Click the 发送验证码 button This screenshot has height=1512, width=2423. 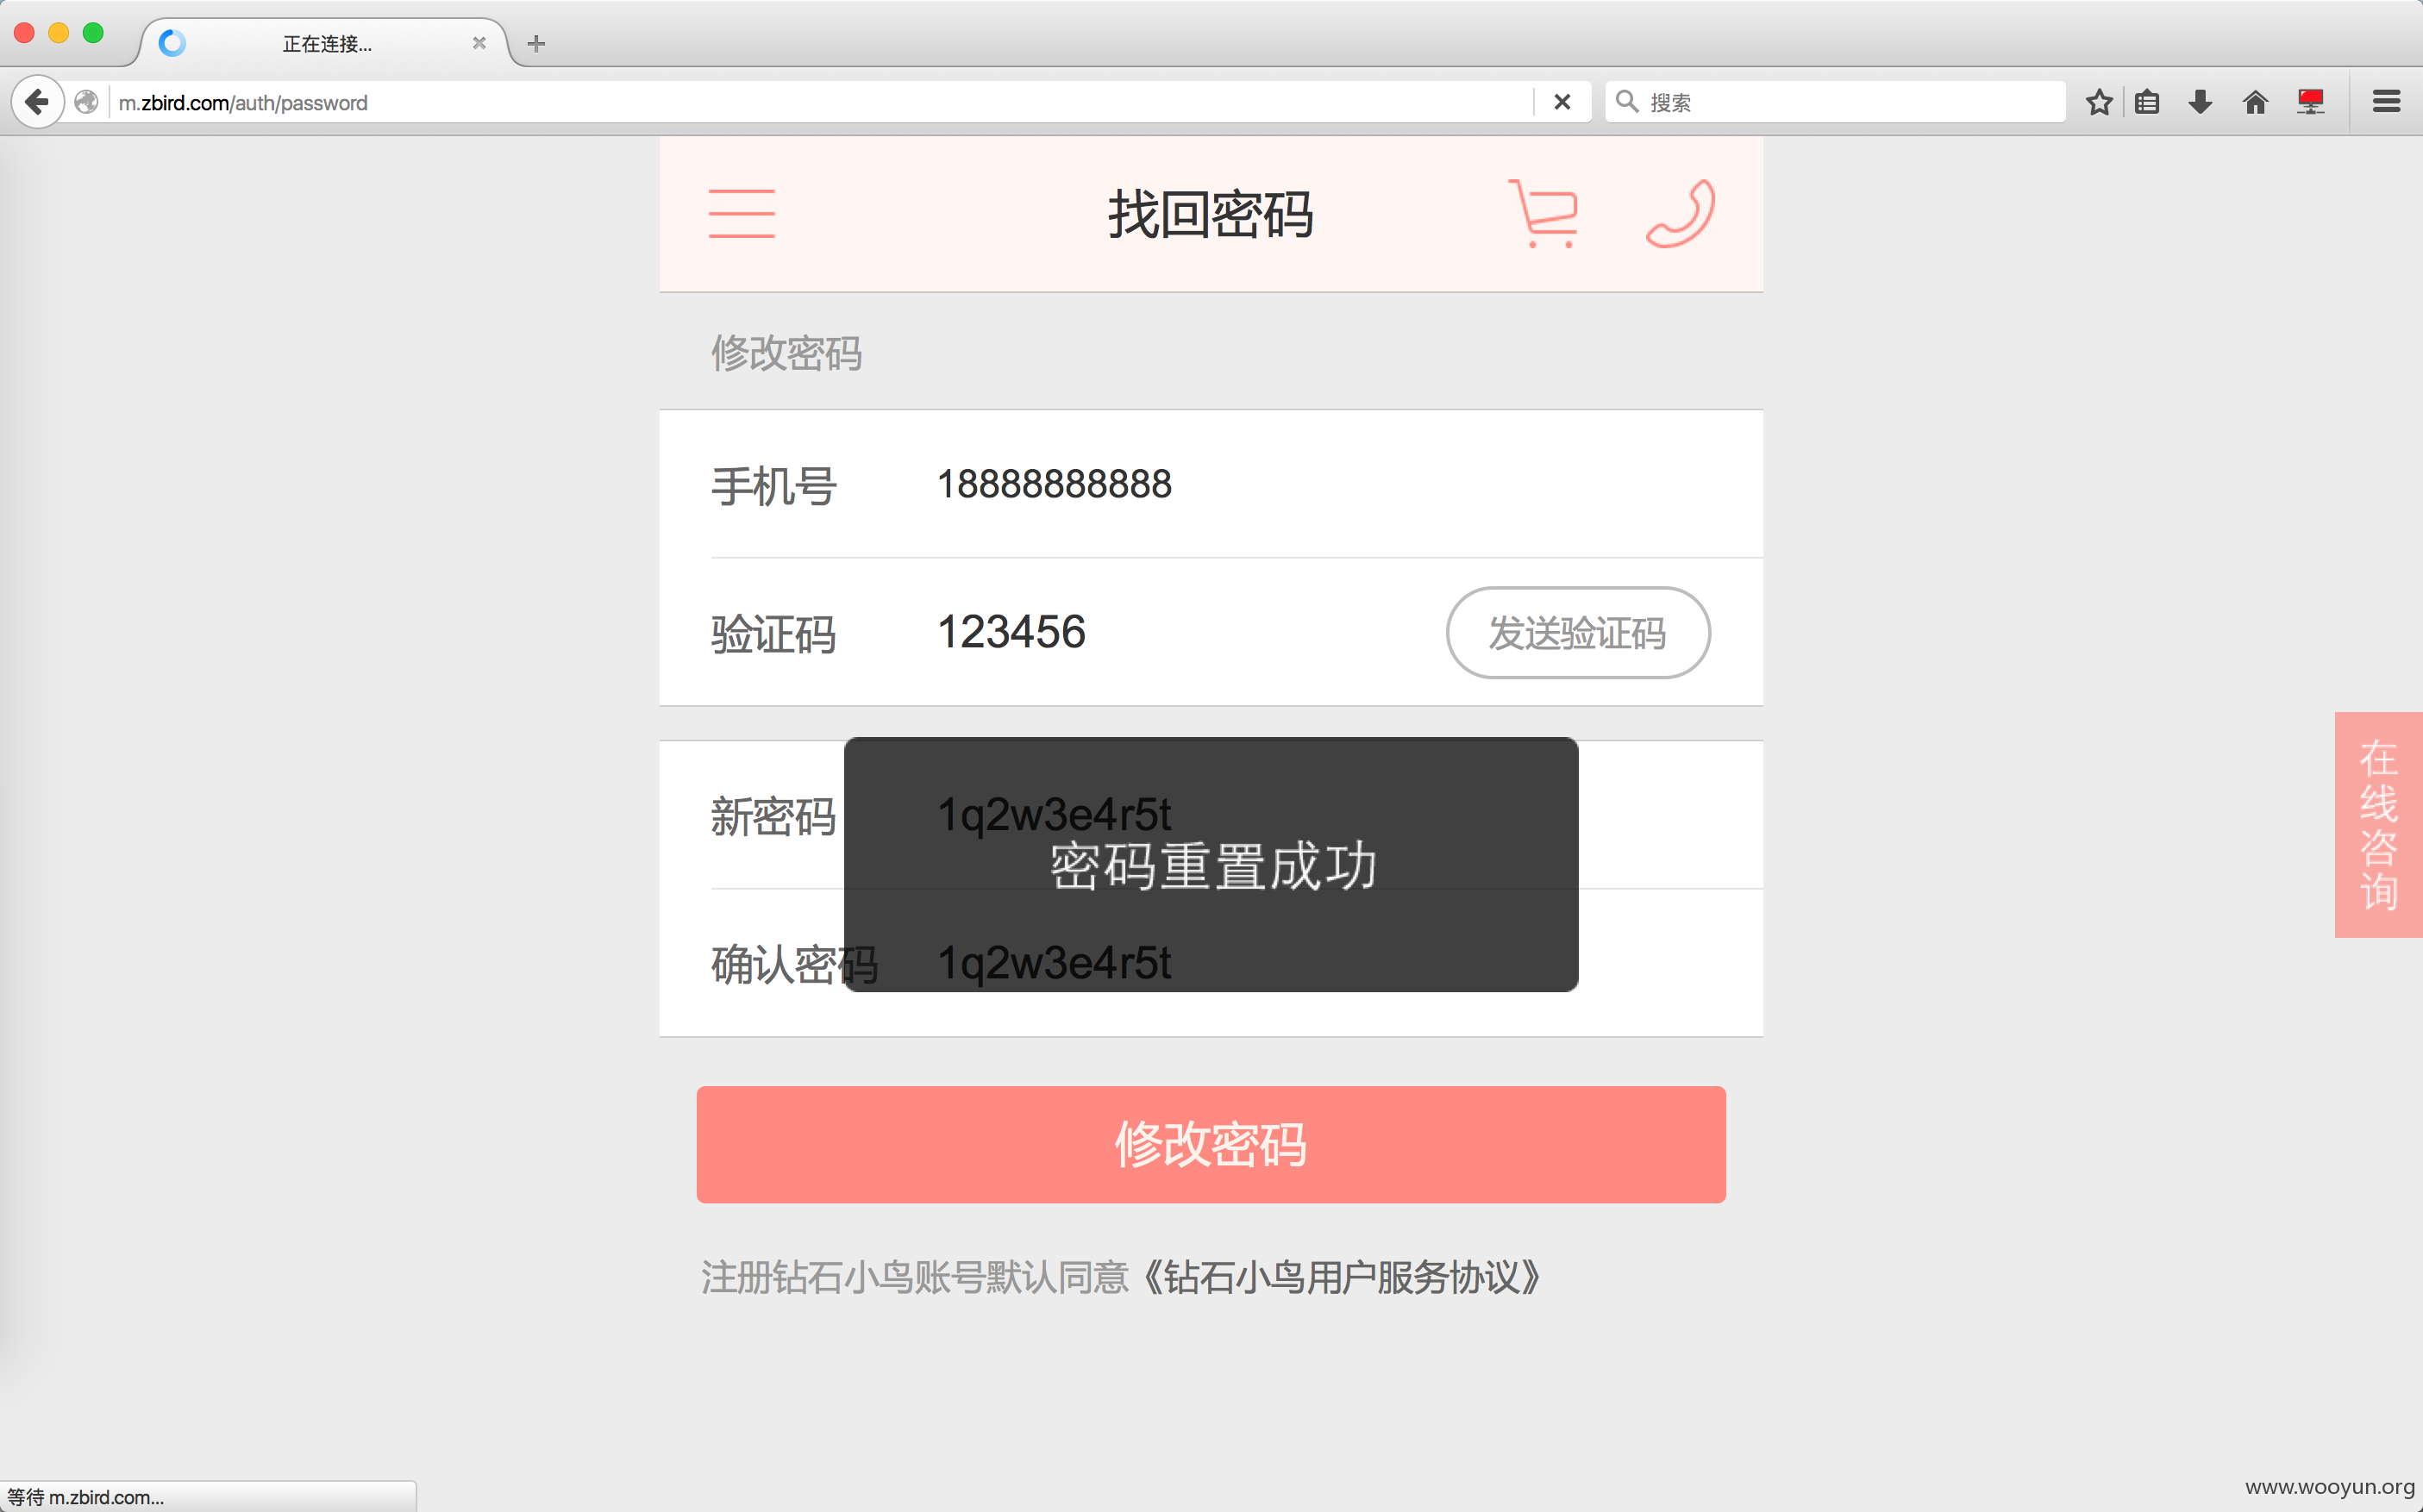tap(1577, 633)
